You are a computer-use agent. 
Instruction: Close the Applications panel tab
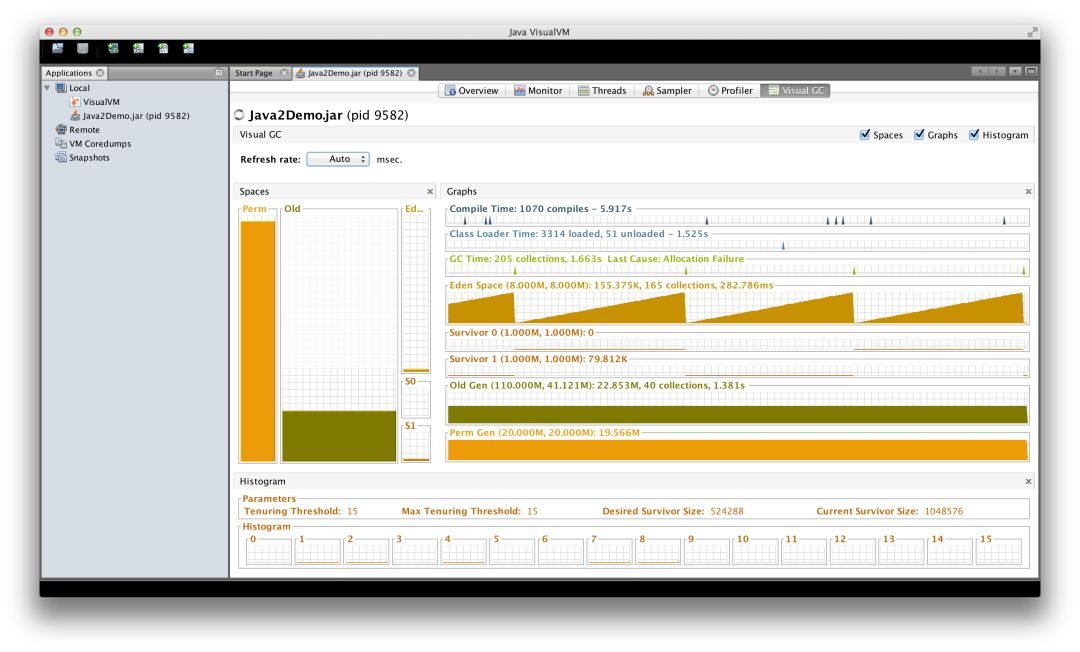pos(100,73)
